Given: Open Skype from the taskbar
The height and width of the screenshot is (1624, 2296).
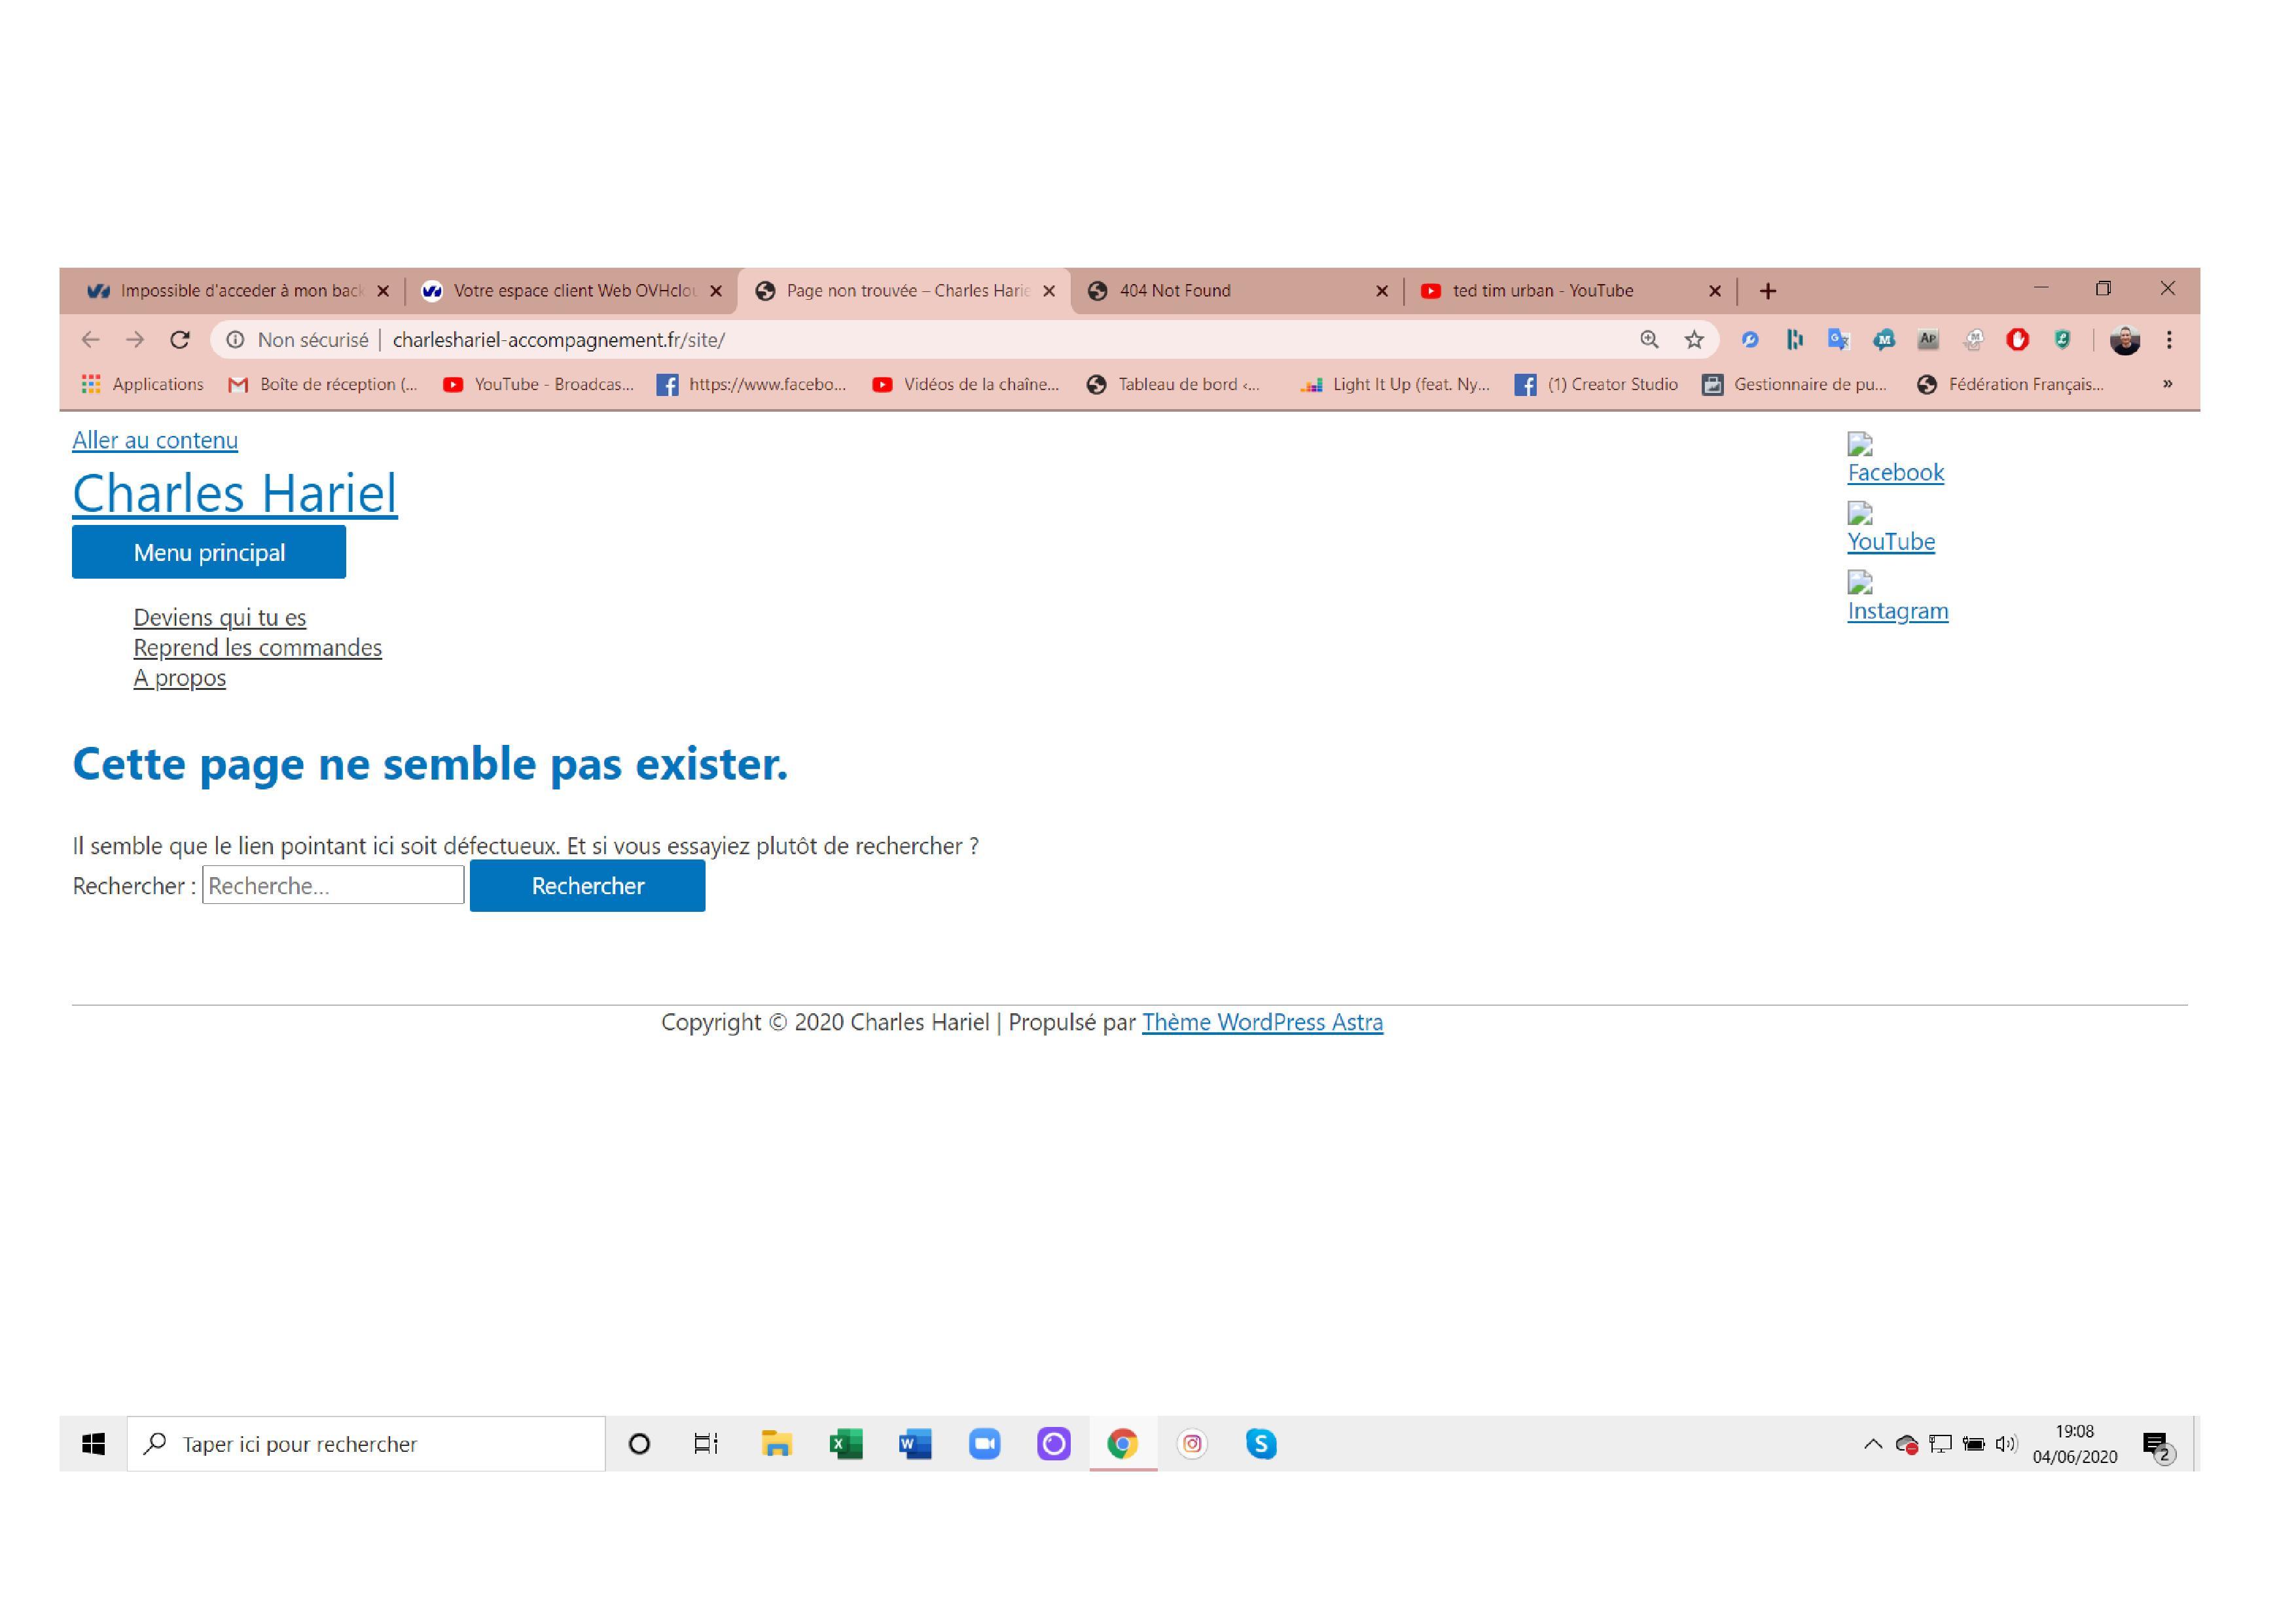Looking at the screenshot, I should click(1260, 1443).
